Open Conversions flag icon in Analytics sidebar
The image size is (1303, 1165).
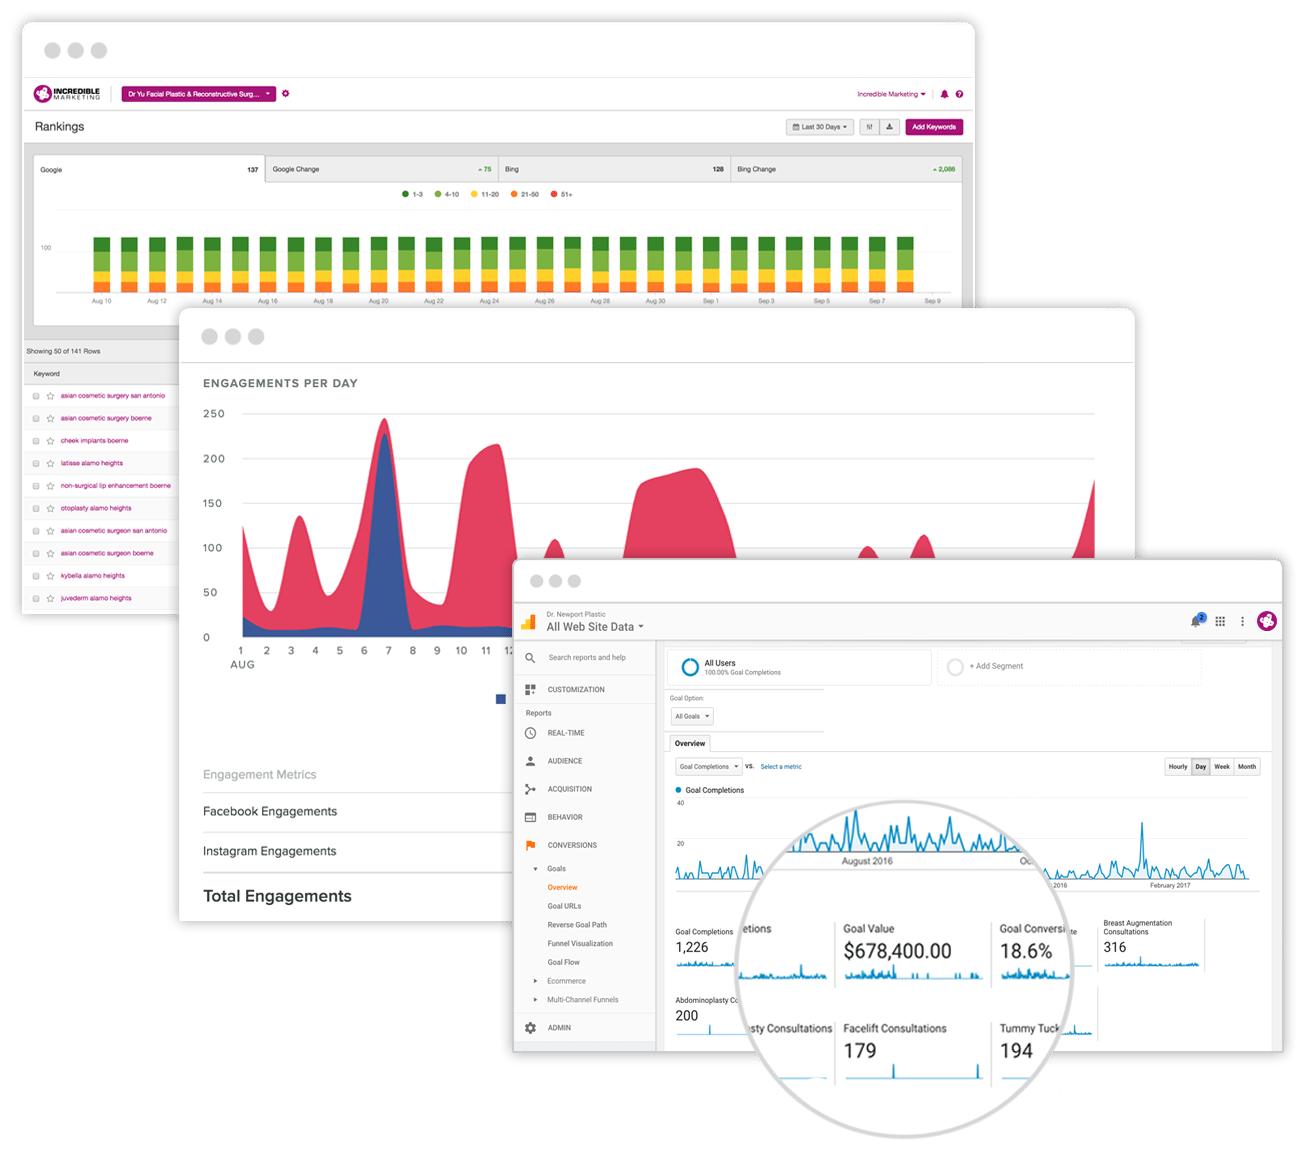pyautogui.click(x=530, y=845)
